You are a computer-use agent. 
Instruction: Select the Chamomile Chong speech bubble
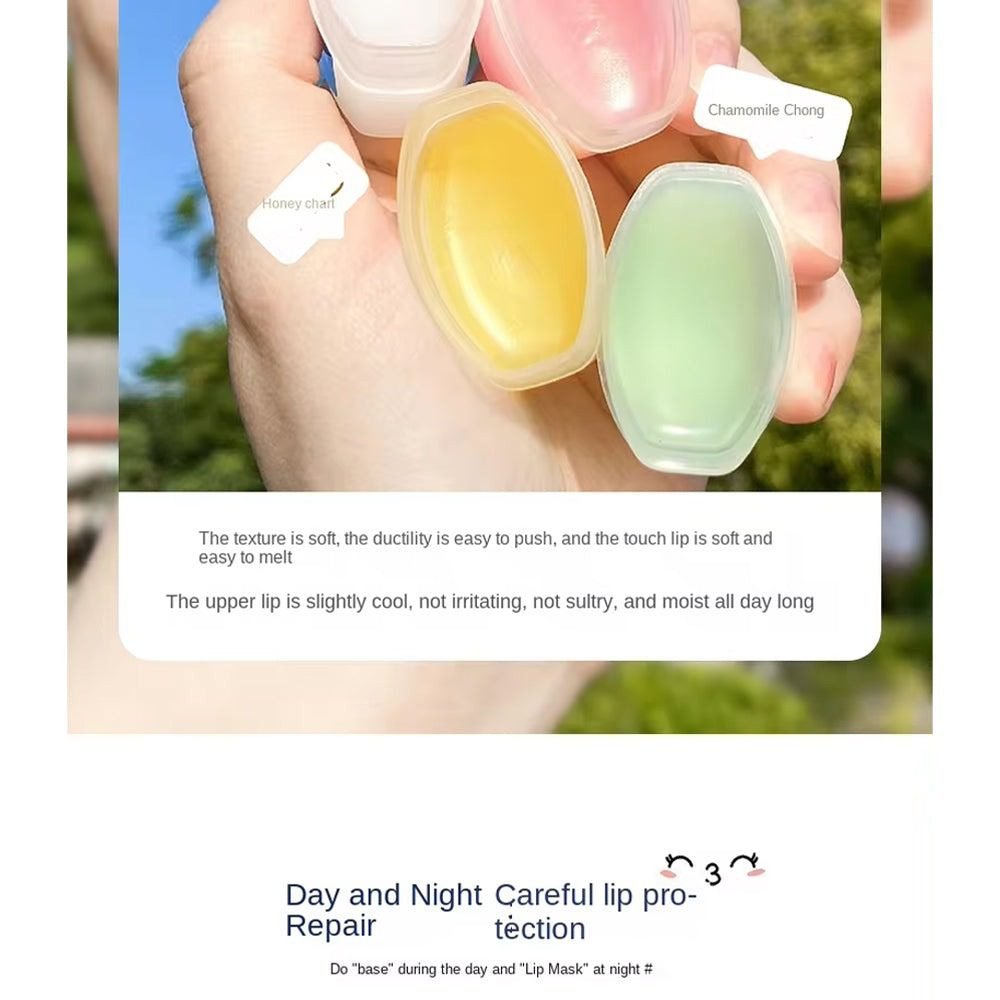tap(772, 113)
